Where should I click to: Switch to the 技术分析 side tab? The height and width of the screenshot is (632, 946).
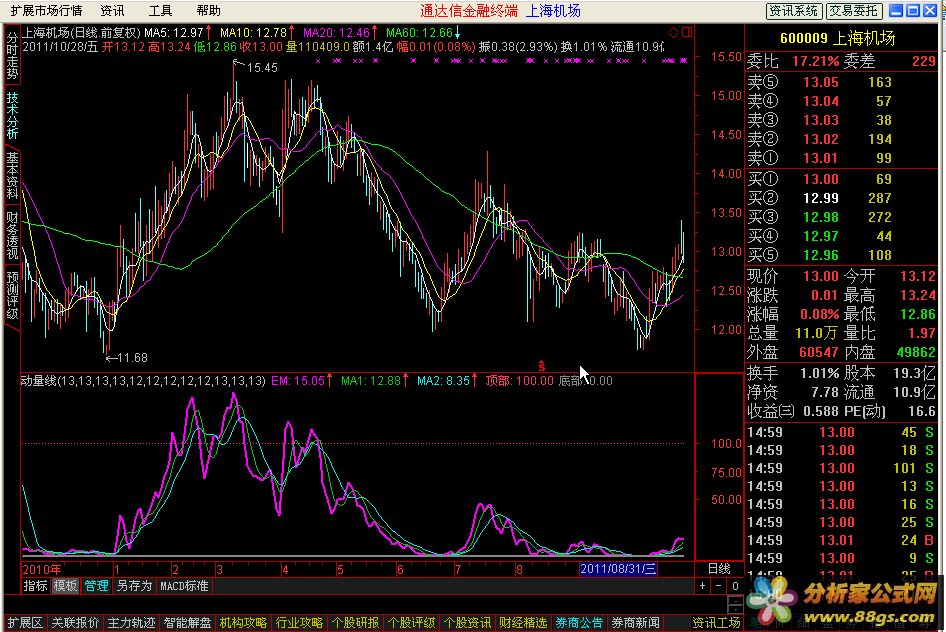tap(12, 115)
